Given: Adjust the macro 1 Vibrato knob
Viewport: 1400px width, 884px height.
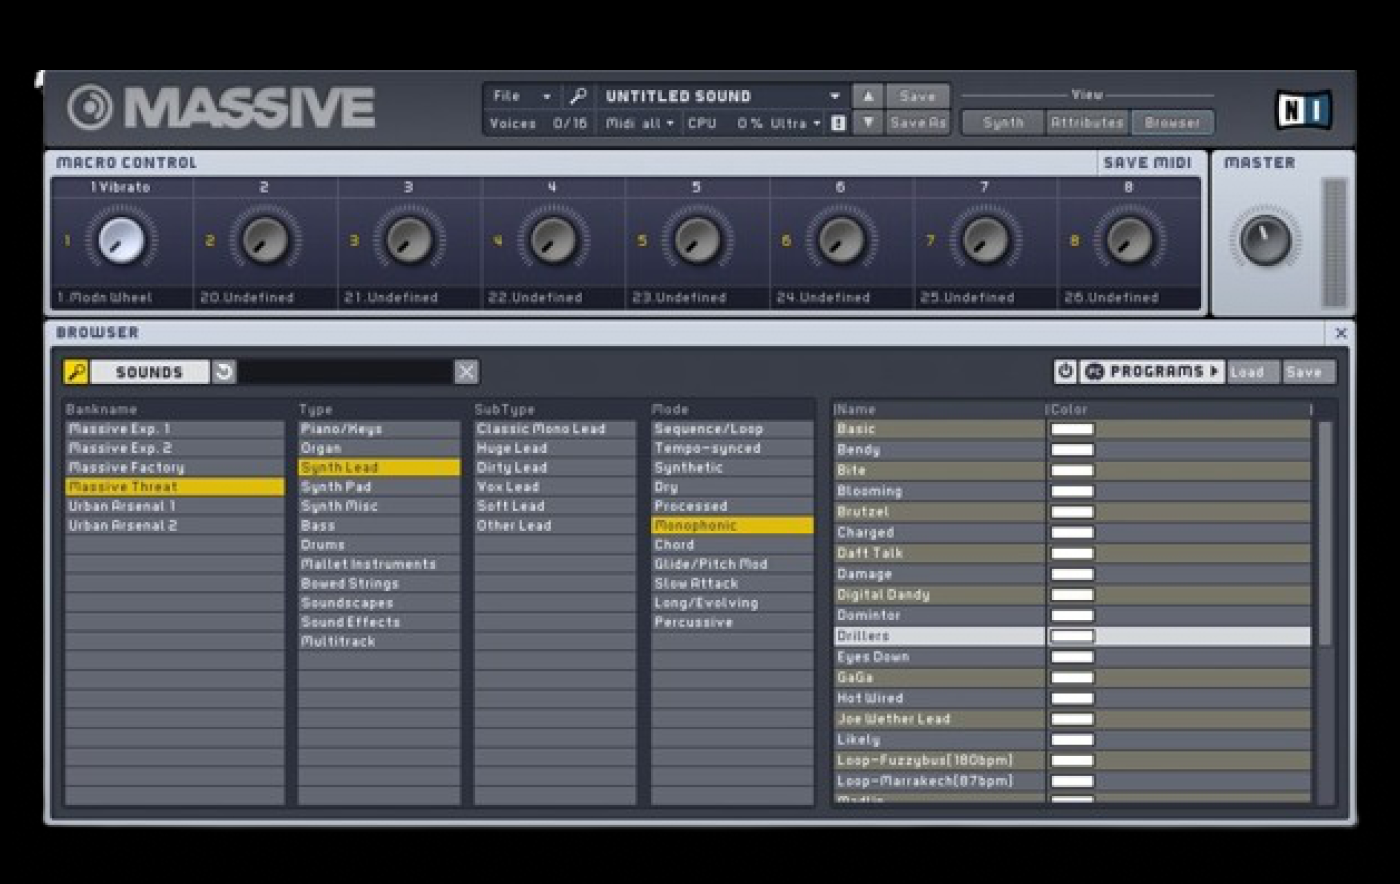Looking at the screenshot, I should click(121, 241).
